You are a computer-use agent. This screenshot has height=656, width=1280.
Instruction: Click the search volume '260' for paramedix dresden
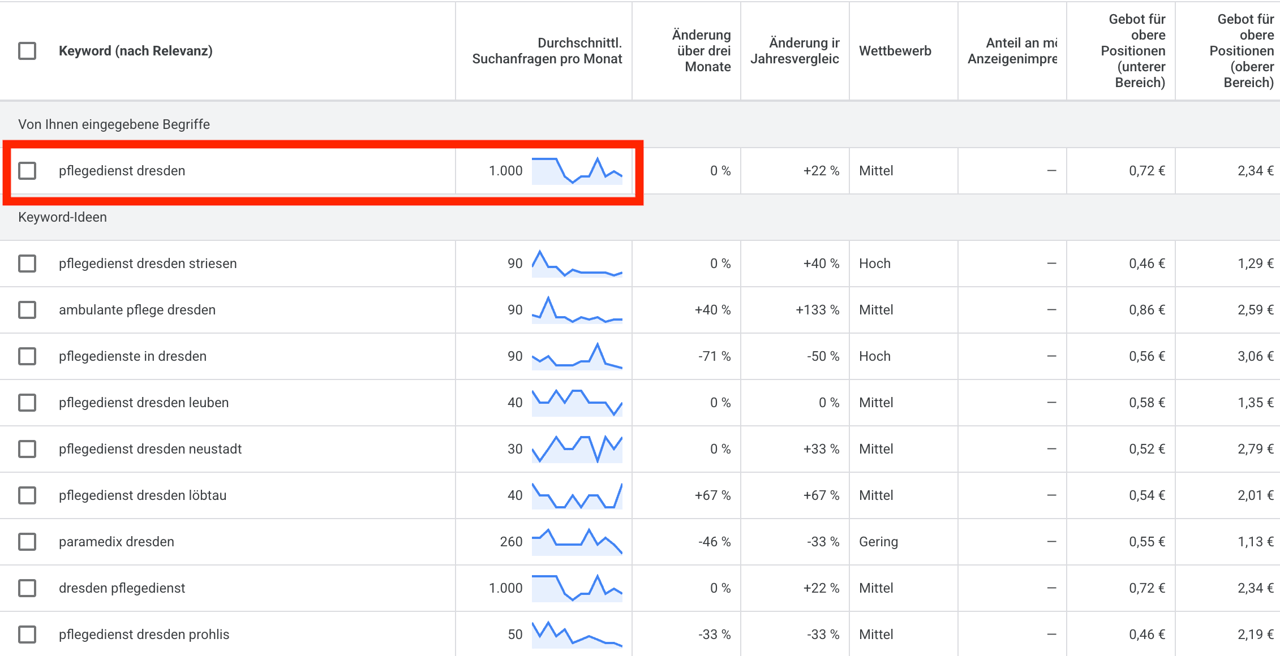[x=511, y=542]
